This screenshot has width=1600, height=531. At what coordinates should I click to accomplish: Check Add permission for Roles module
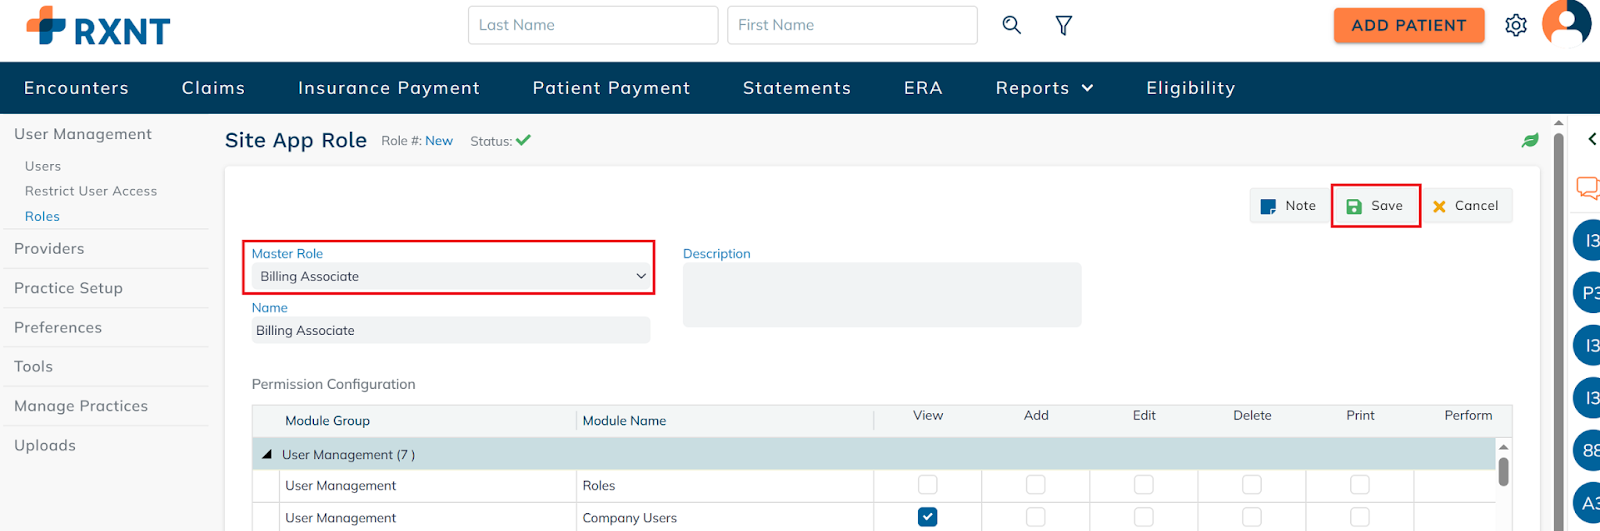point(1036,485)
